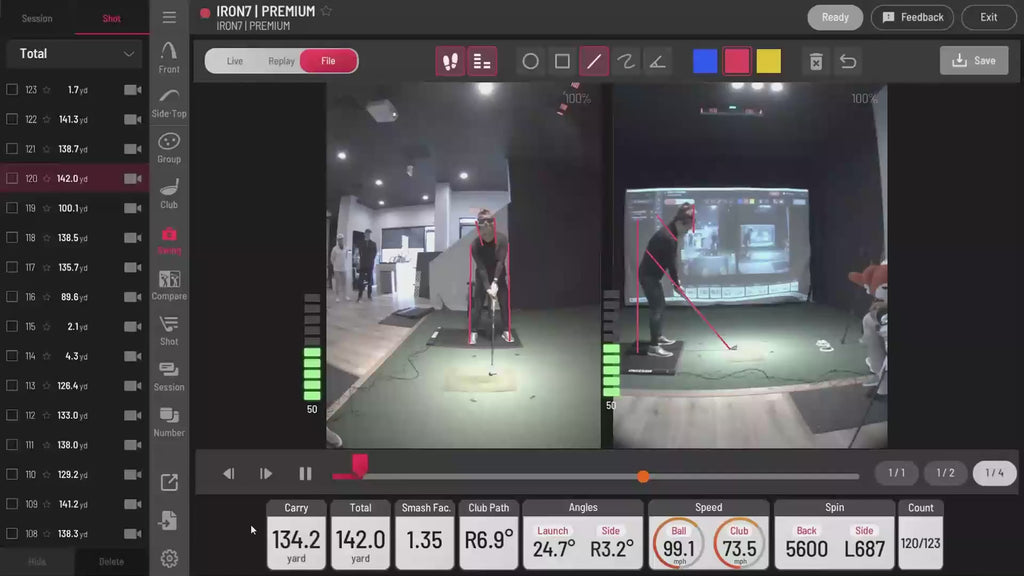Open the Swing camera view icon
The height and width of the screenshot is (576, 1024).
point(169,240)
